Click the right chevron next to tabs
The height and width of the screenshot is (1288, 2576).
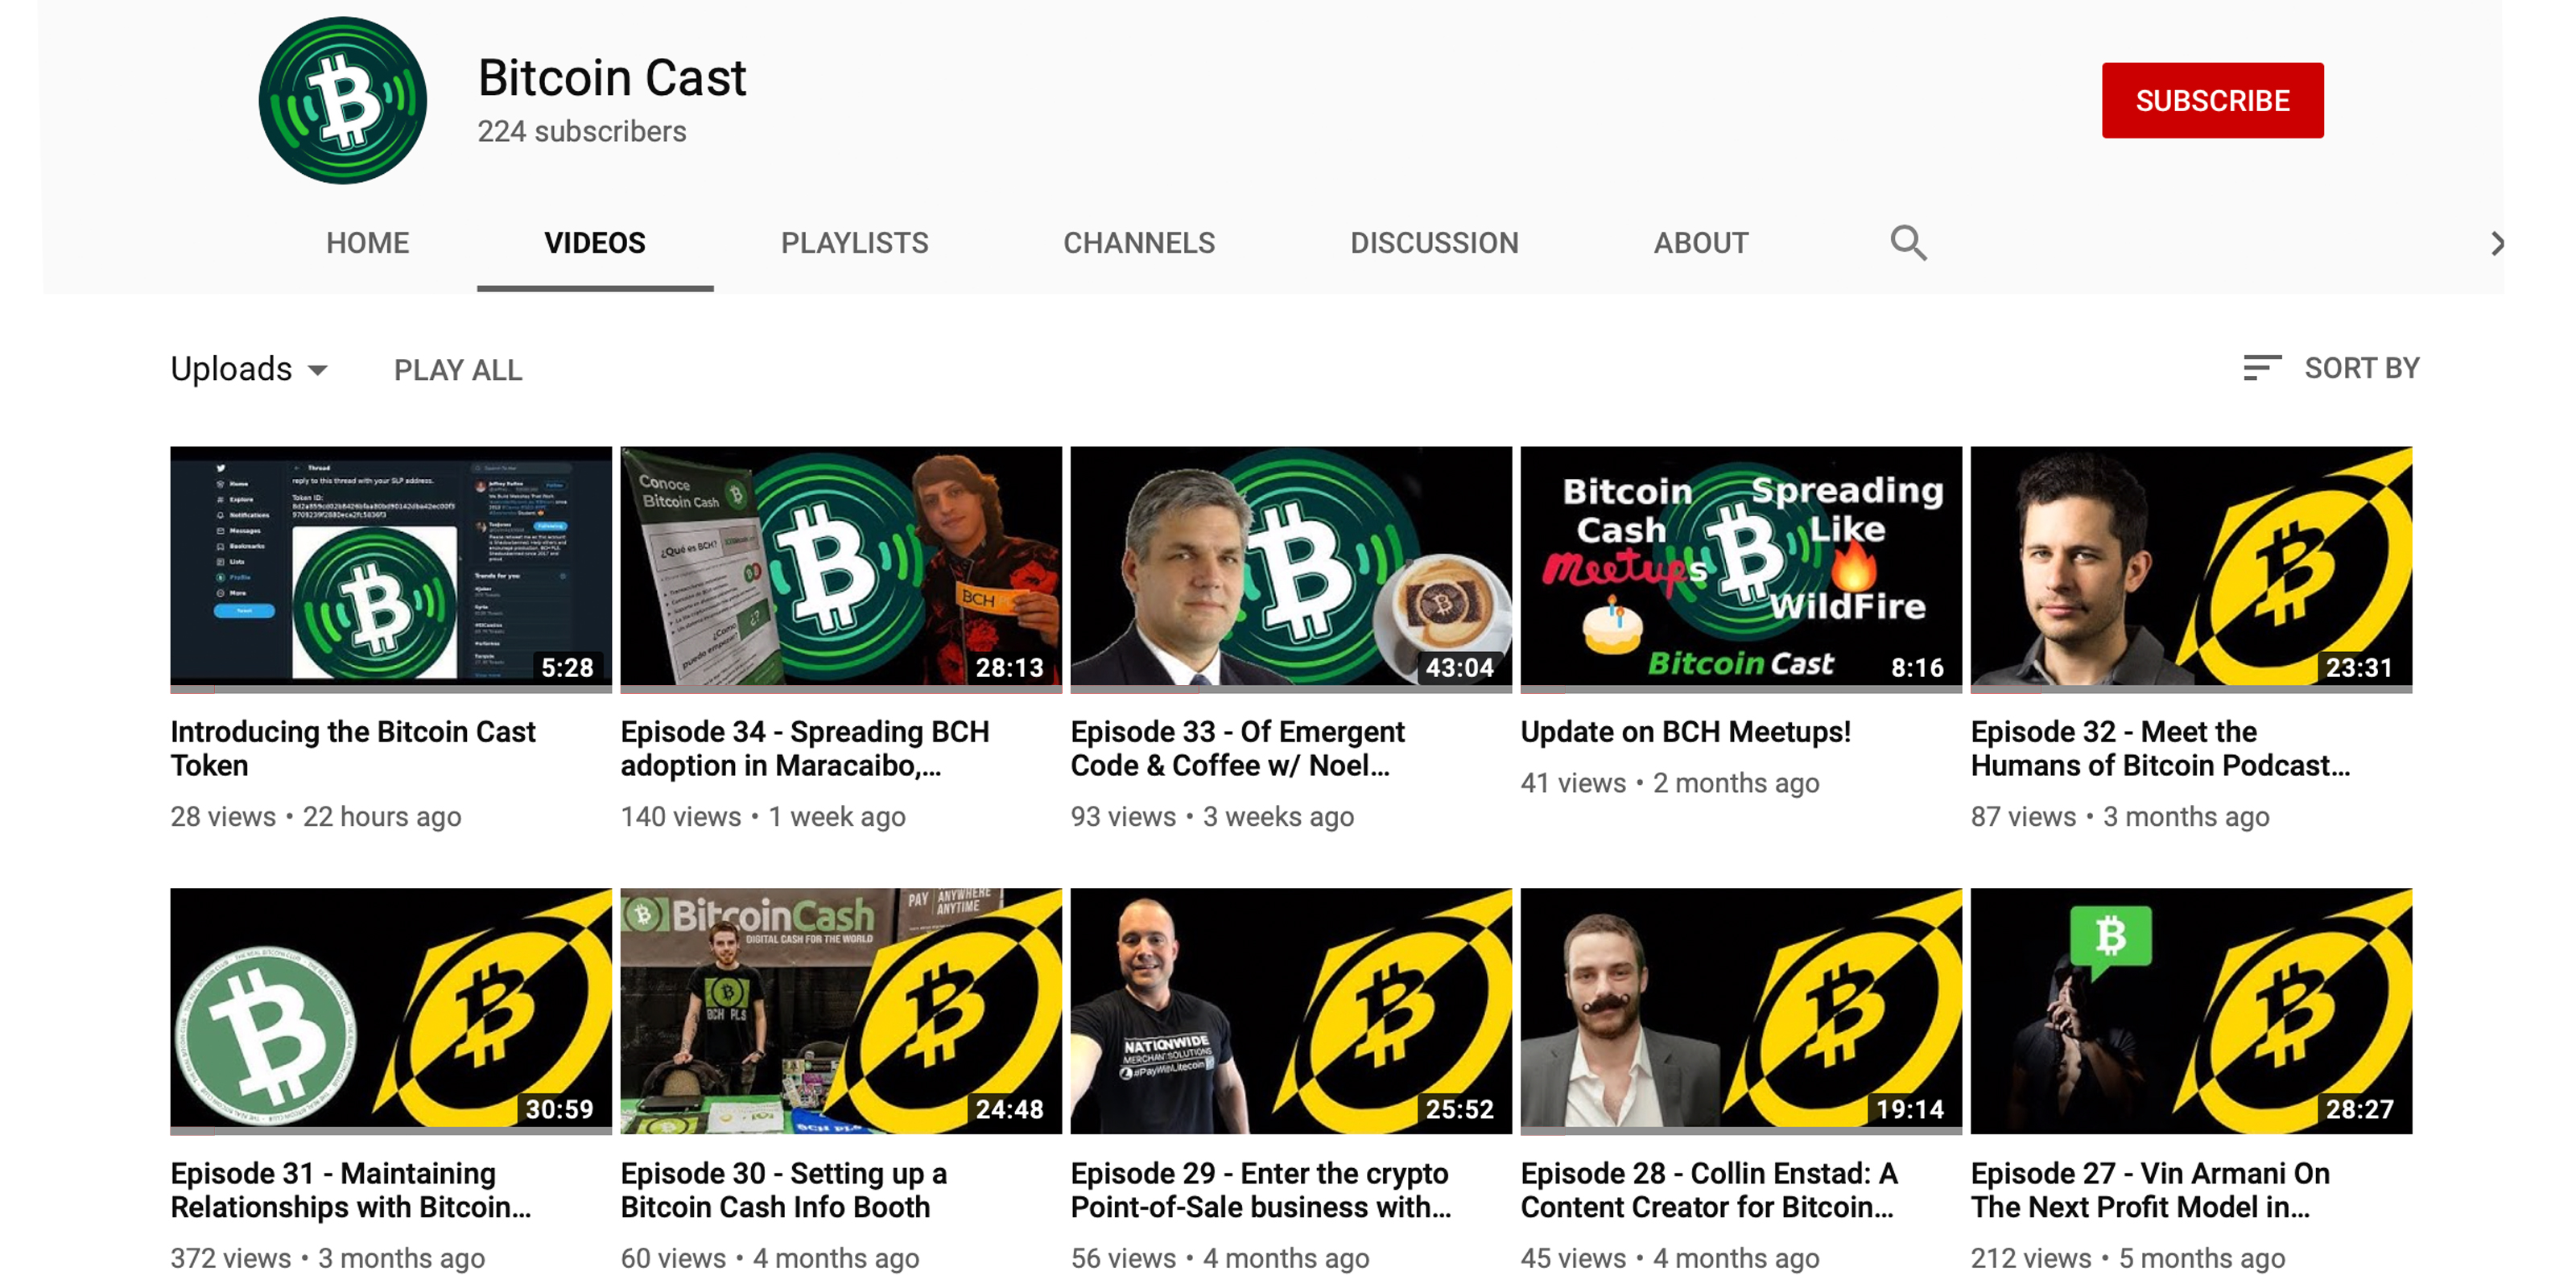[2497, 243]
